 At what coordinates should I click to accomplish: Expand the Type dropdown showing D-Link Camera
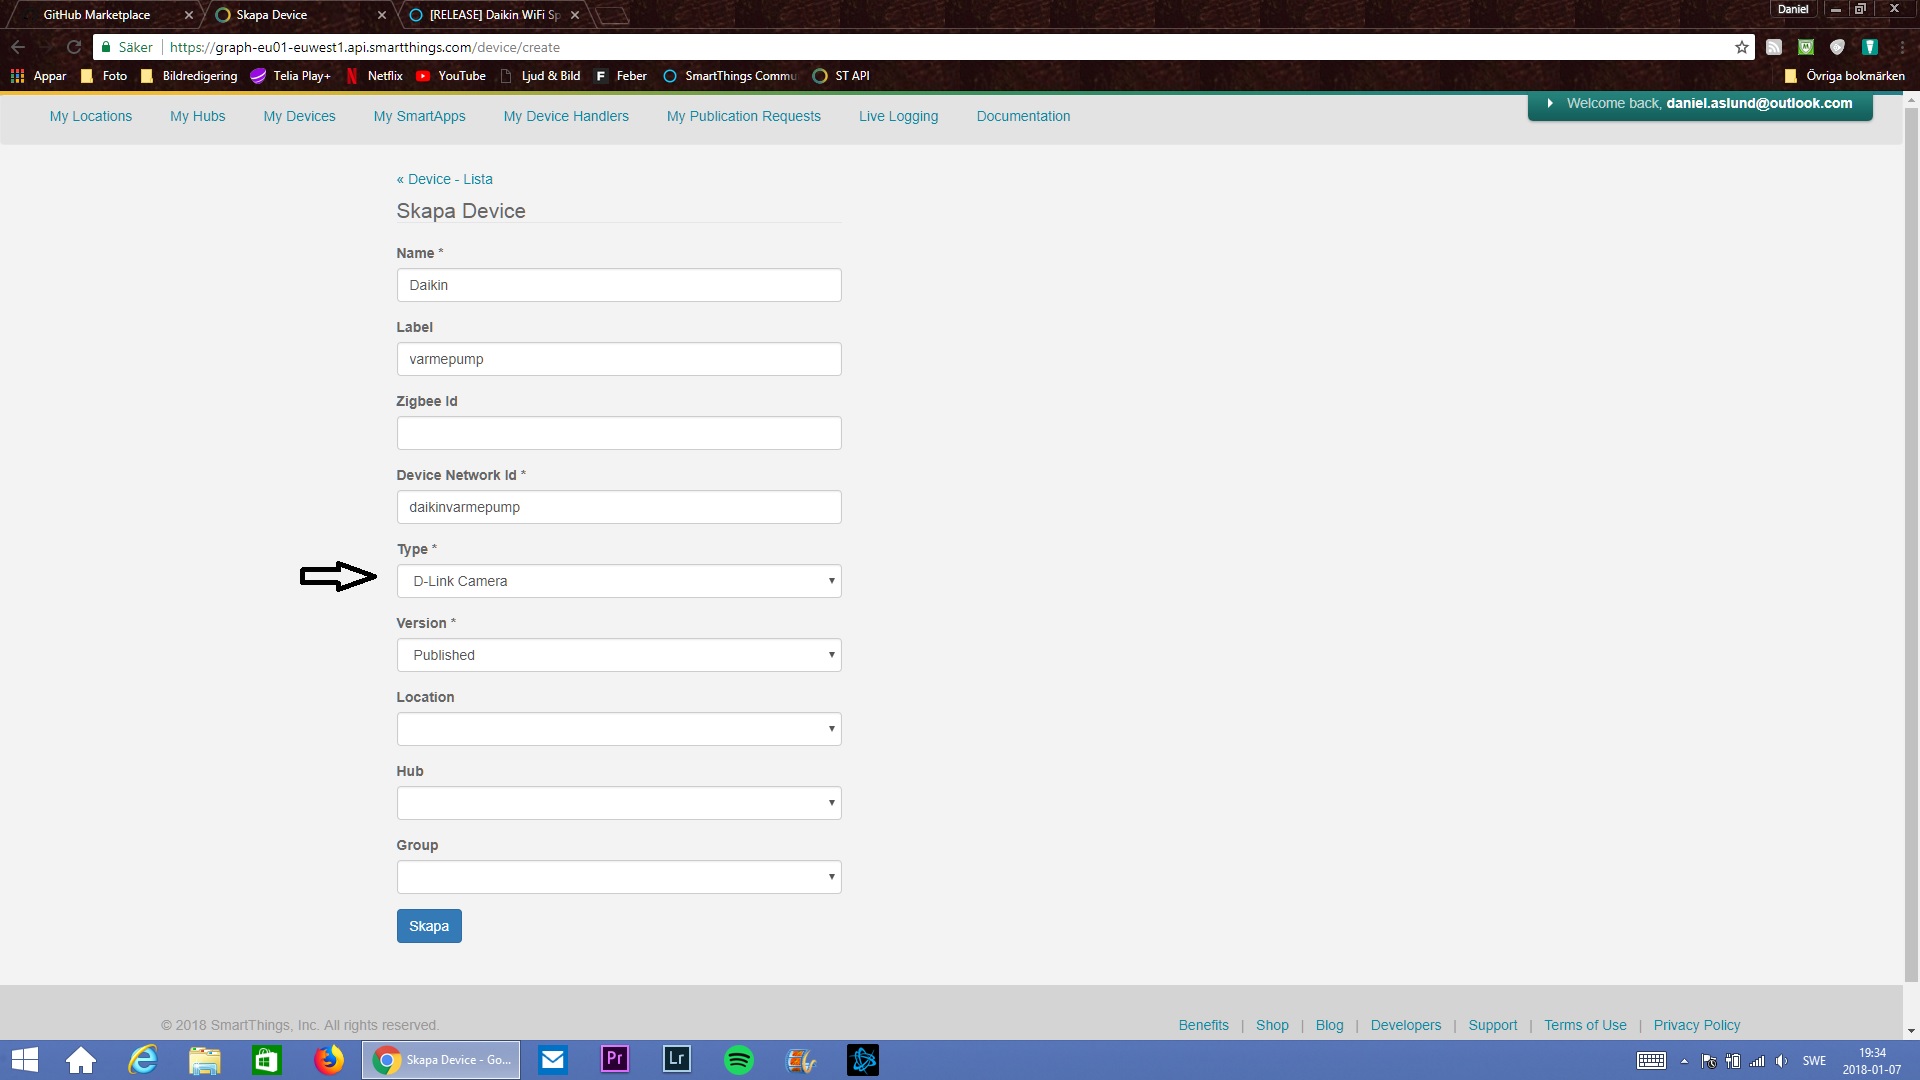(618, 581)
